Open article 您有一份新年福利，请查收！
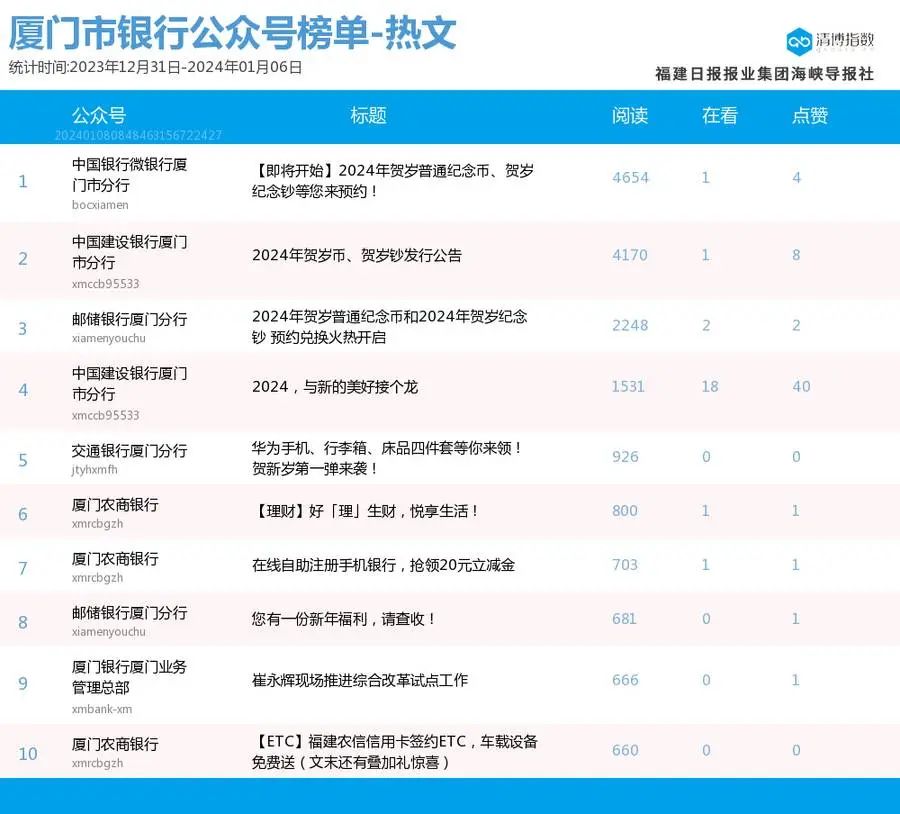Image resolution: width=900 pixels, height=814 pixels. tap(343, 619)
